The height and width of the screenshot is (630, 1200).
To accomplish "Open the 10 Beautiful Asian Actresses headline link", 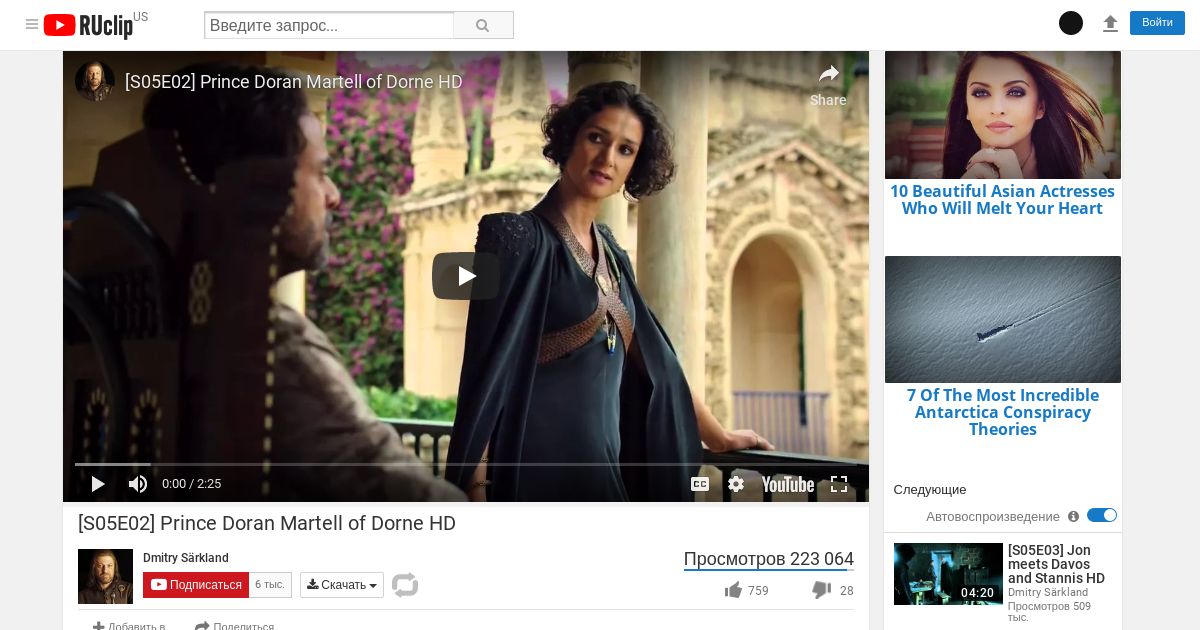I will (1002, 200).
